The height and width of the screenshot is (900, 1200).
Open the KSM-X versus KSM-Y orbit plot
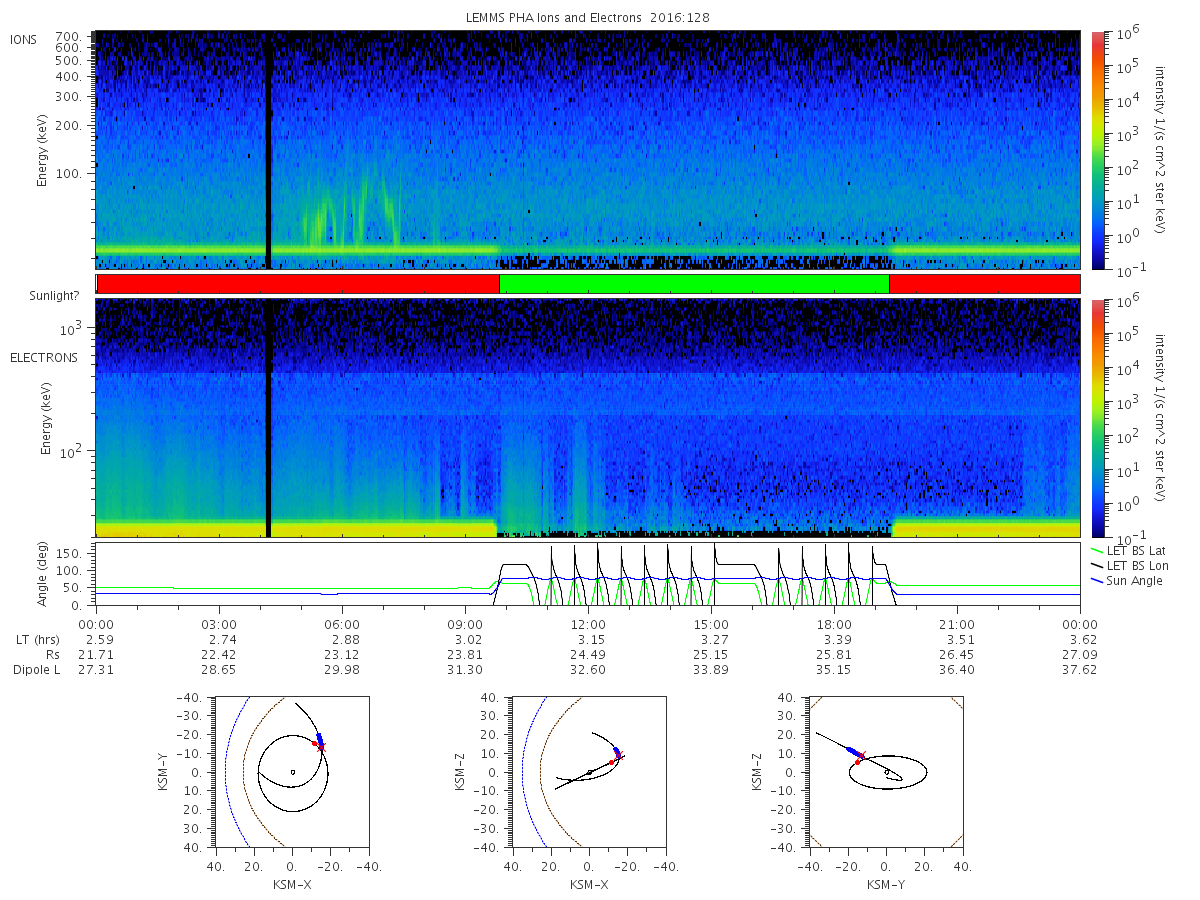[x=291, y=772]
